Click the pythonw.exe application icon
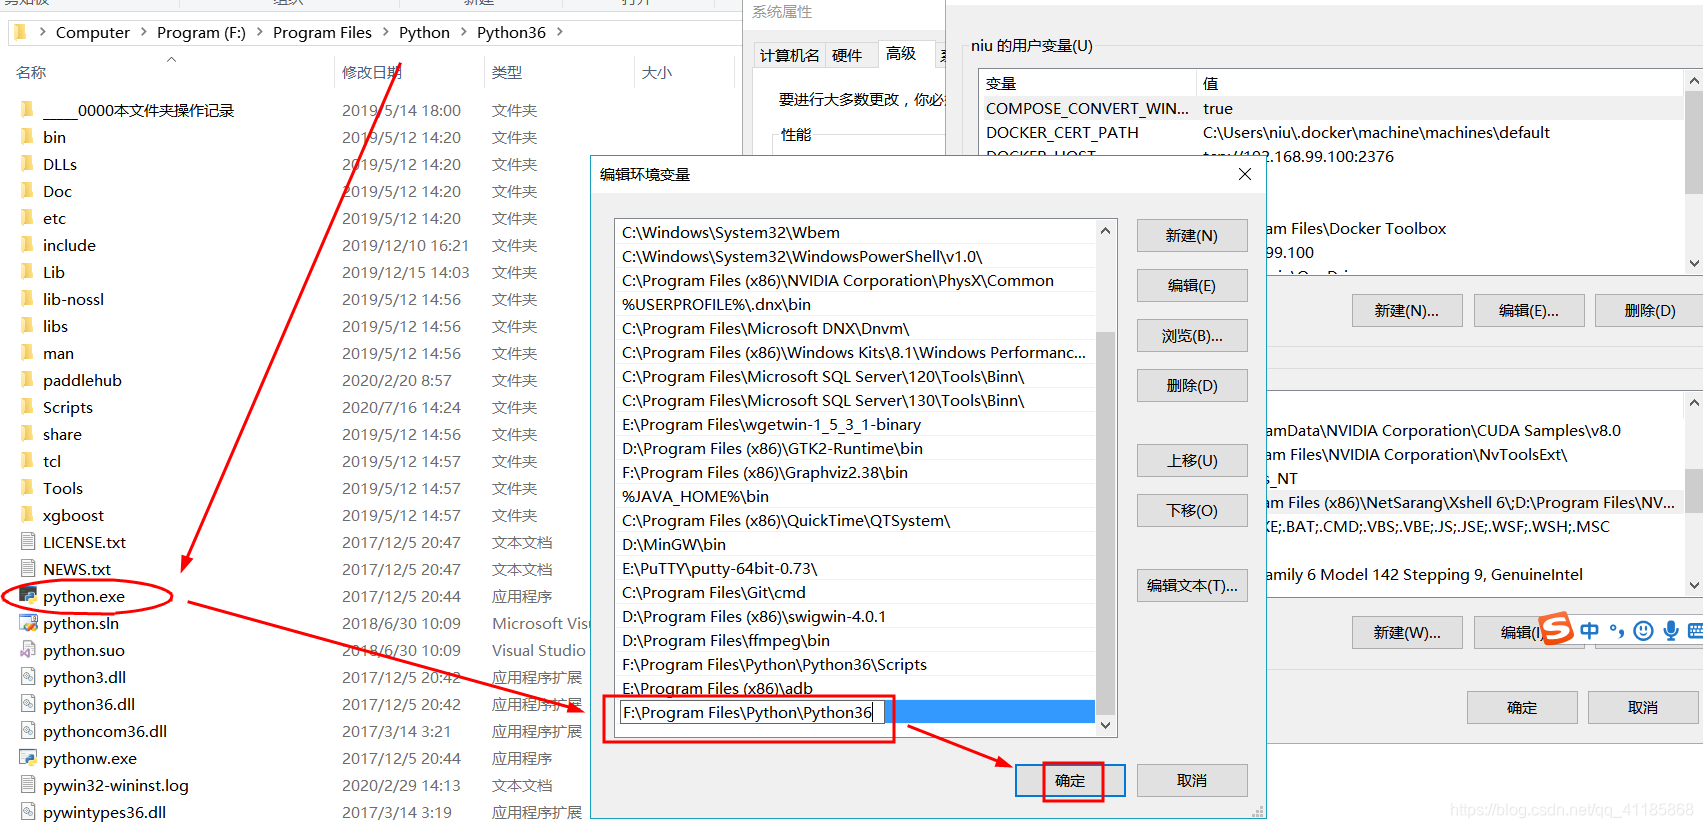Screen dimensions: 1703x828 pos(28,757)
